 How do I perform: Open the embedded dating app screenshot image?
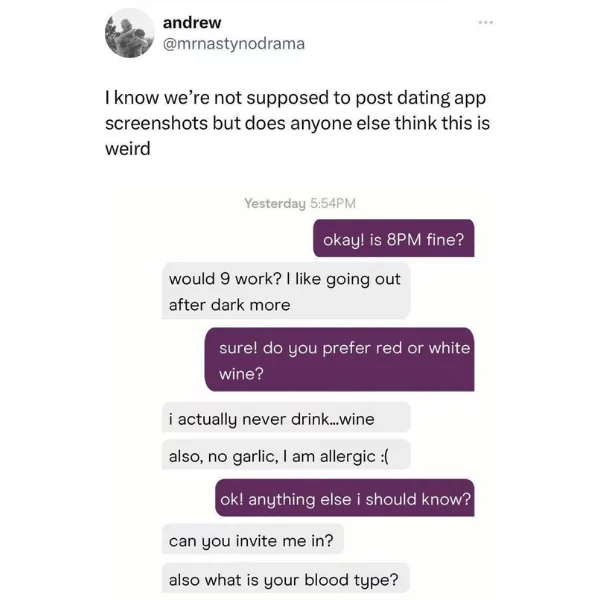click(x=300, y=391)
